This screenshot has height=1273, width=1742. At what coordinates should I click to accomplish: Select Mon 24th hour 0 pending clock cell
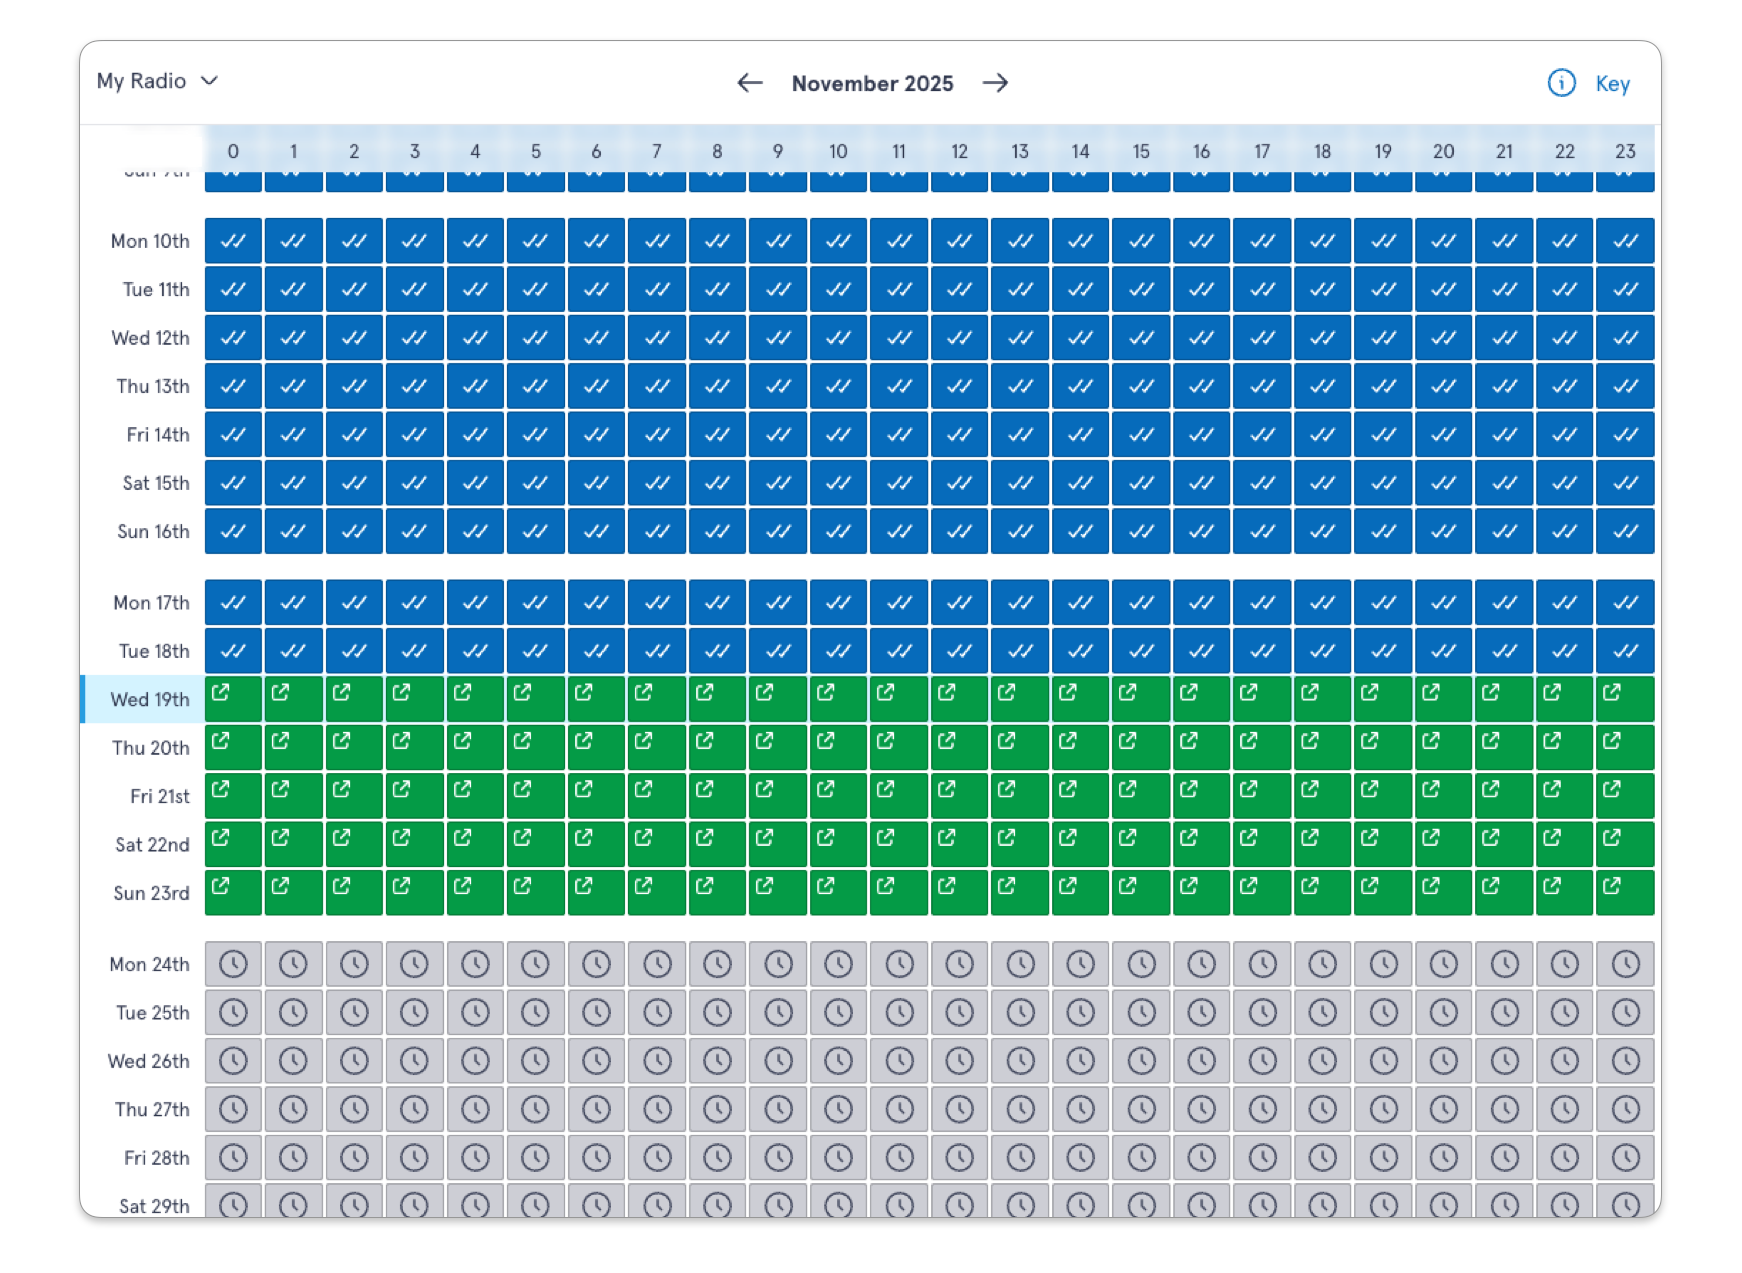point(233,964)
